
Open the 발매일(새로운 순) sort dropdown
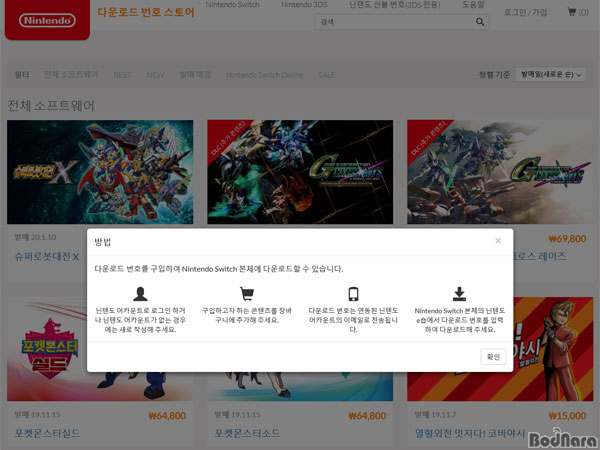click(551, 74)
